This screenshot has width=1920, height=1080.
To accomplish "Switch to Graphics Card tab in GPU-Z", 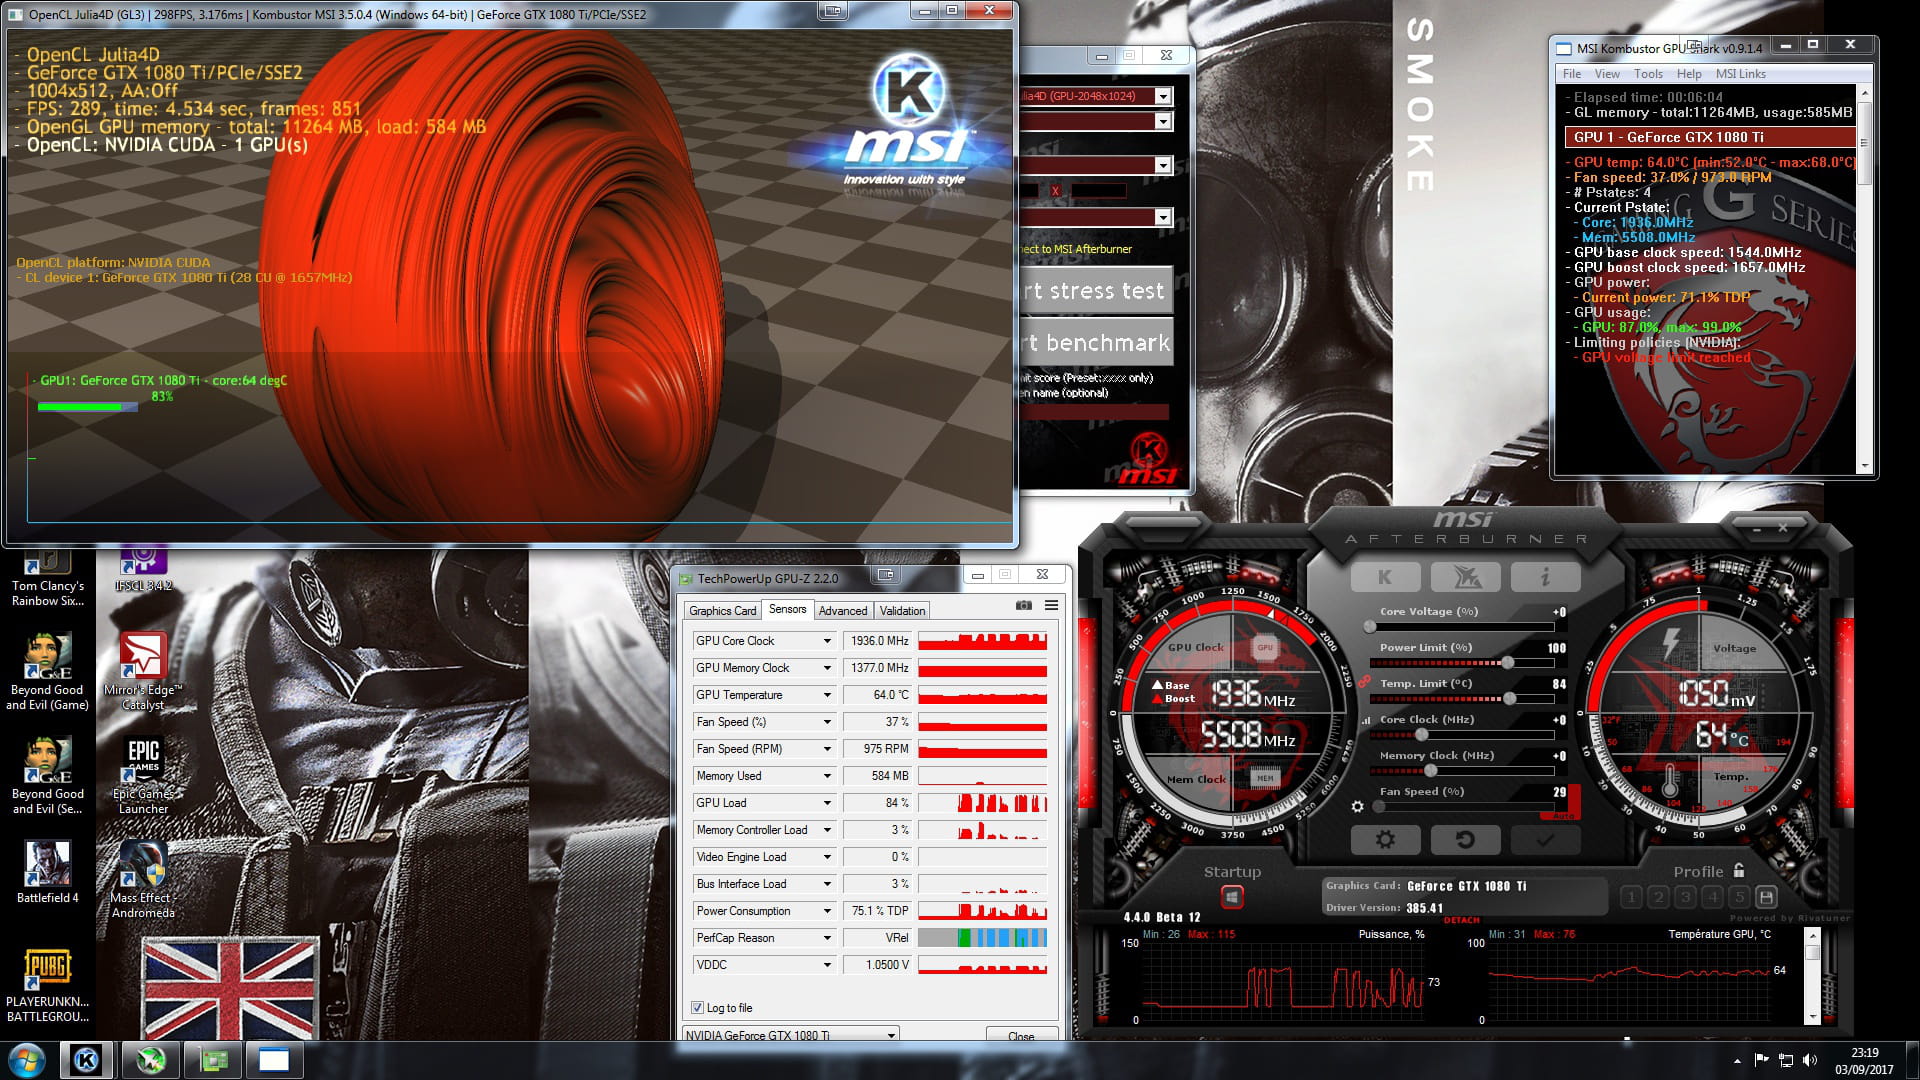I will 722,611.
